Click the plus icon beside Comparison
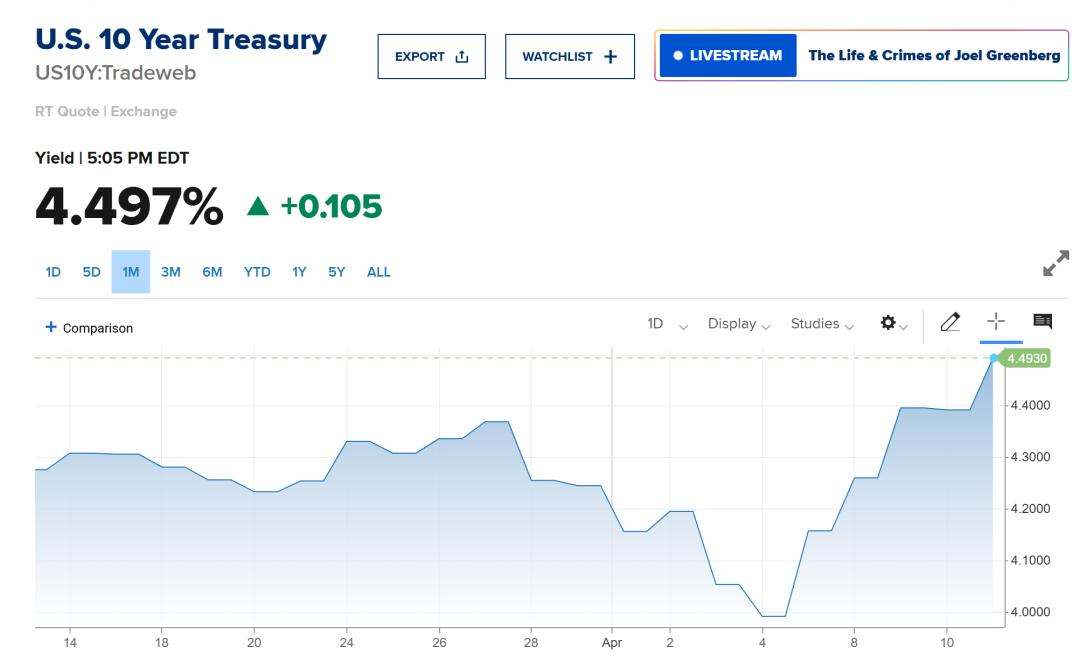1080x668 pixels. pyautogui.click(x=51, y=327)
